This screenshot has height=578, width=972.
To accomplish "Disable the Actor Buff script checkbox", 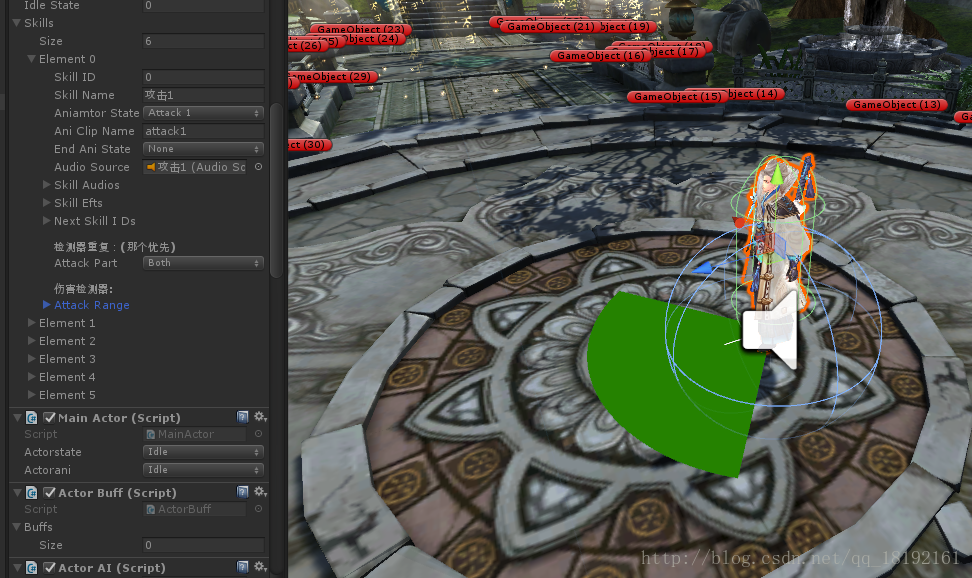I will pyautogui.click(x=50, y=492).
